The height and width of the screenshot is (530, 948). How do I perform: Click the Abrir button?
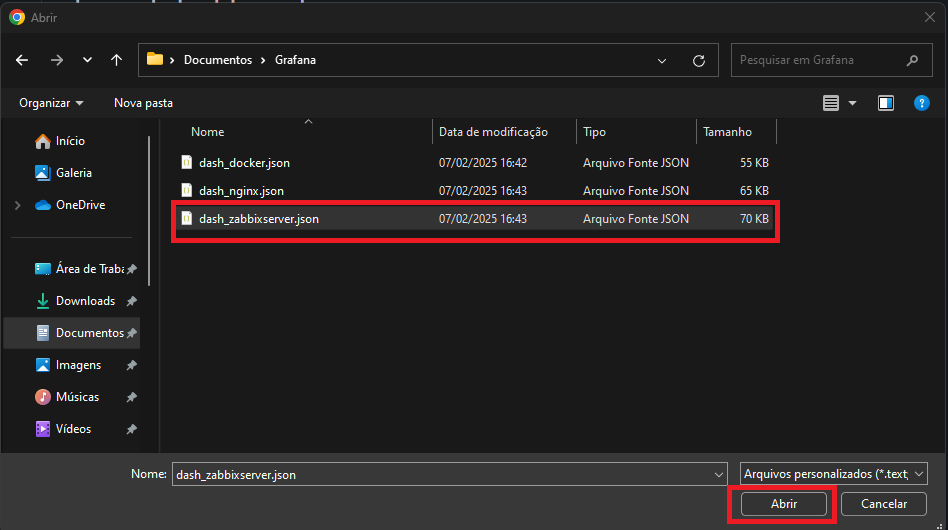(x=784, y=503)
